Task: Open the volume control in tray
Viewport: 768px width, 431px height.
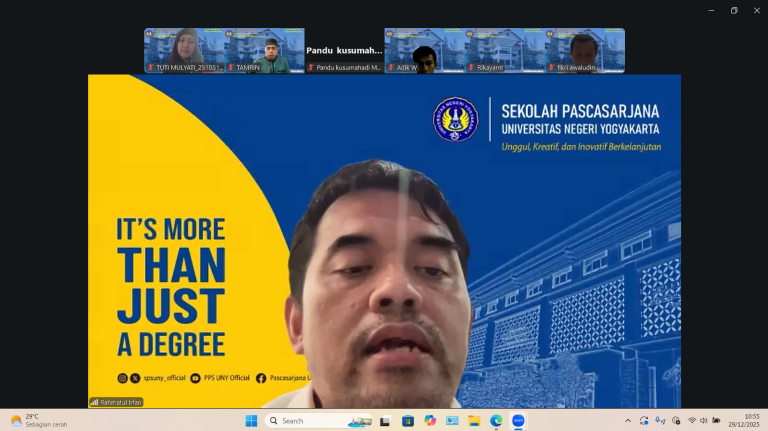Action: (704, 421)
